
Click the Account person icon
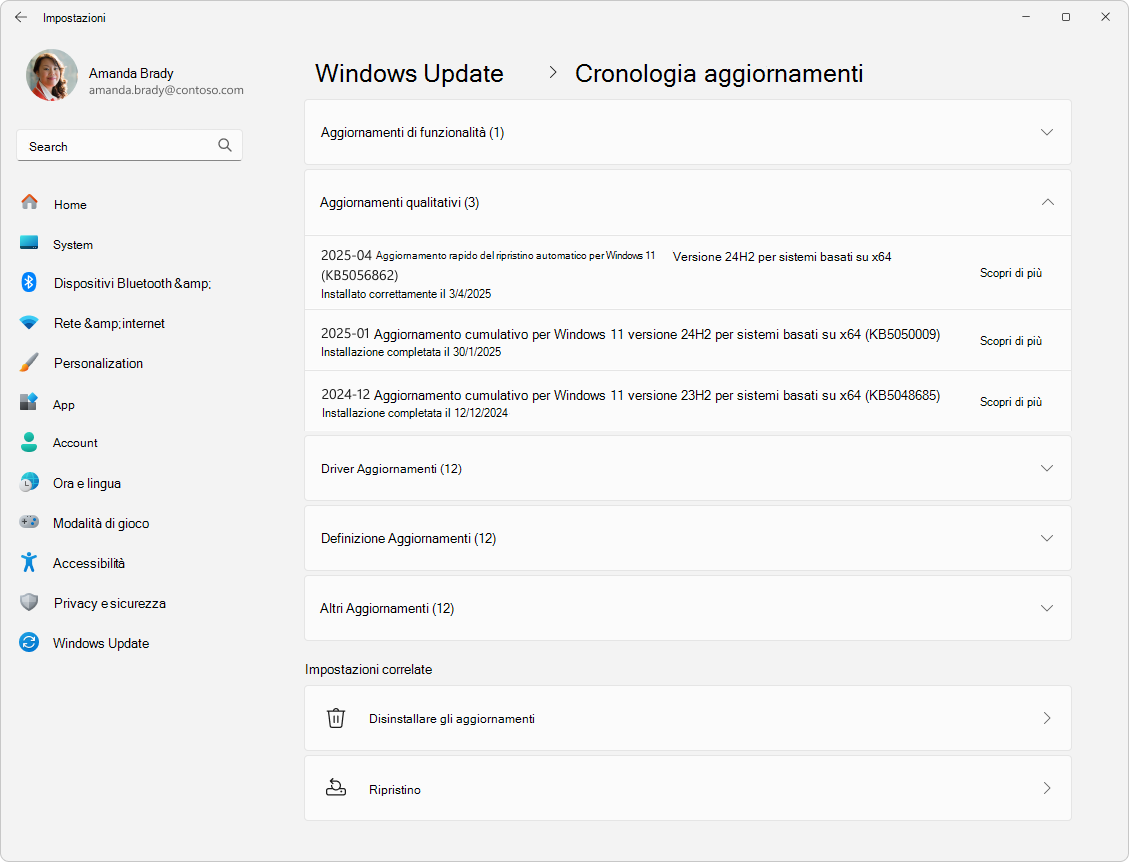coord(29,442)
